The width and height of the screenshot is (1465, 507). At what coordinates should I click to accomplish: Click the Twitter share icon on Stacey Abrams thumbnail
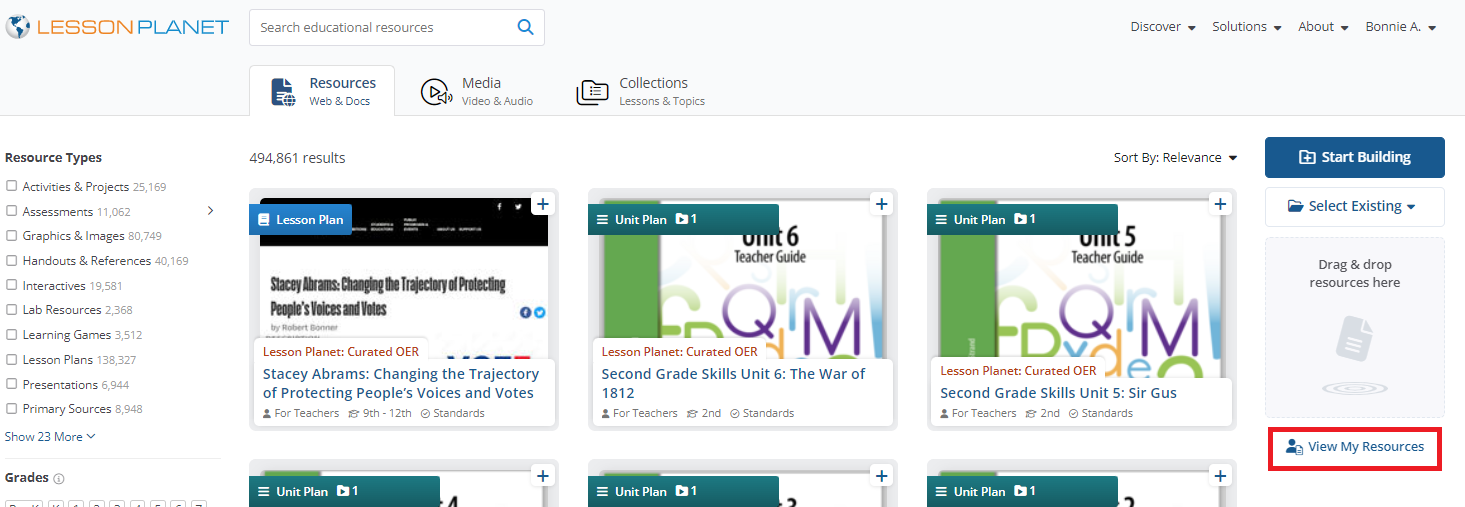pyautogui.click(x=540, y=312)
